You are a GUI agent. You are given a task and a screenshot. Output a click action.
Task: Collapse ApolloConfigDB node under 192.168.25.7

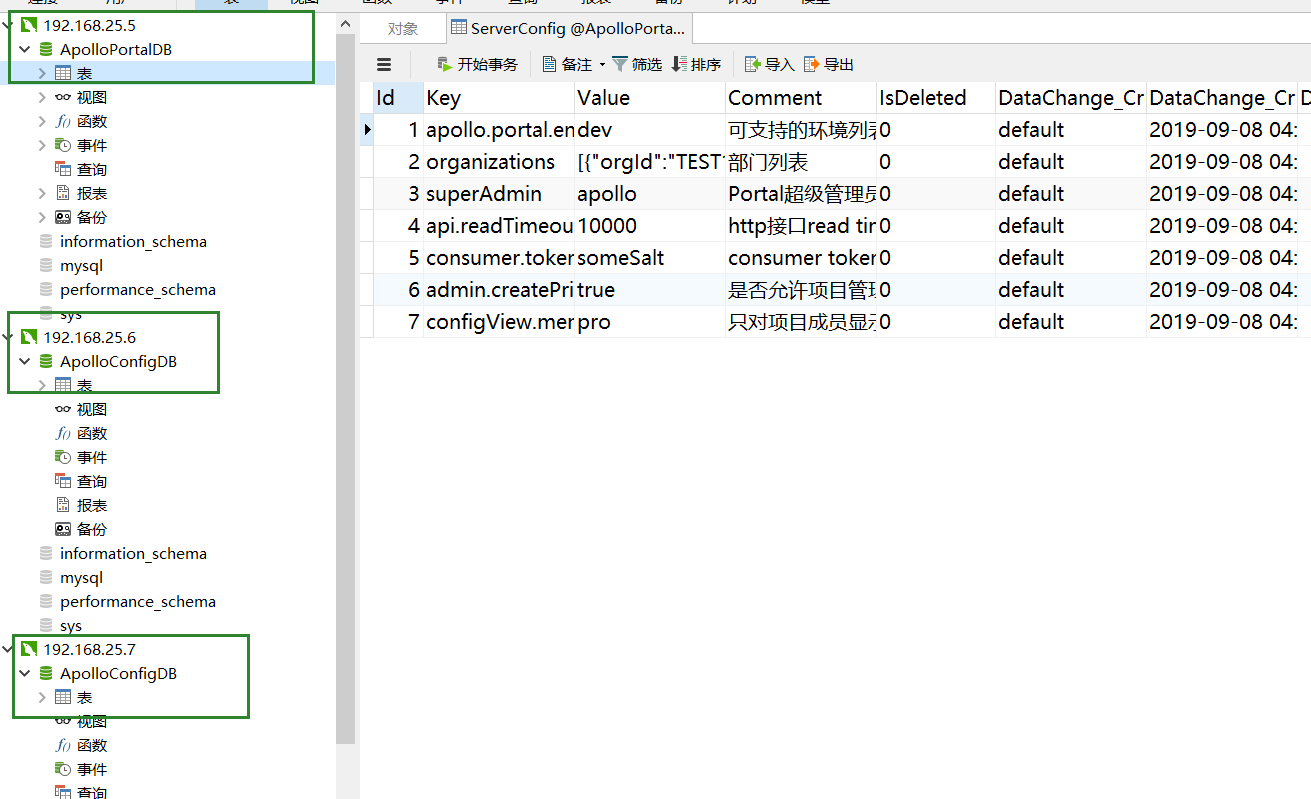tap(25, 673)
